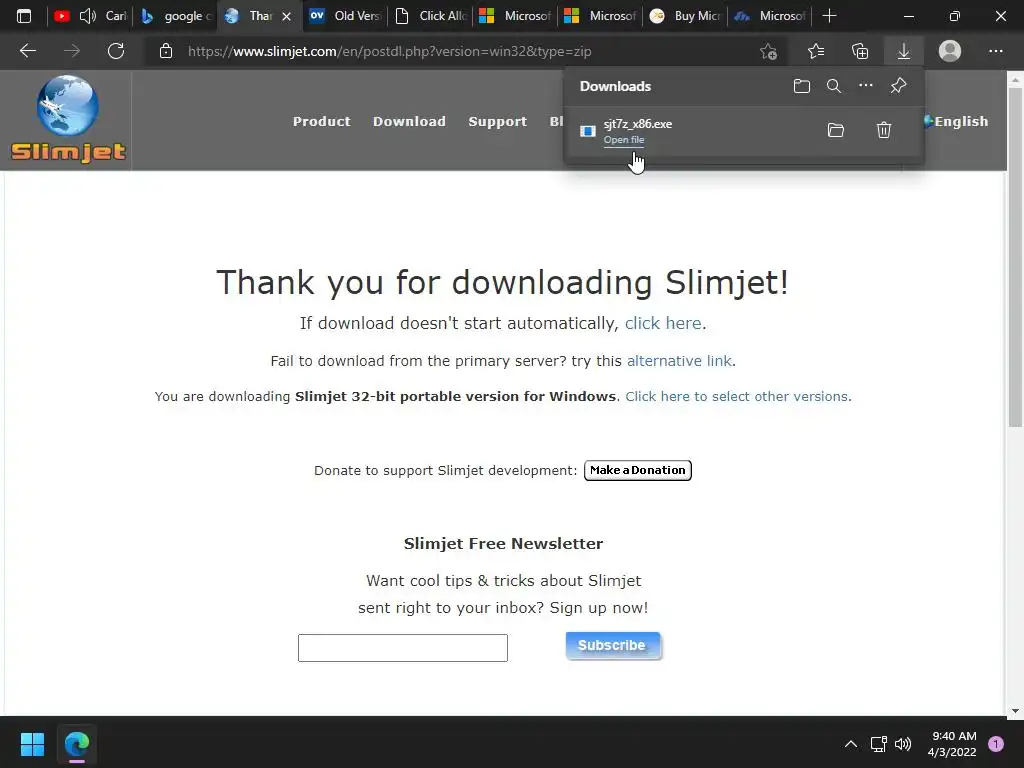Click here to select other versions
1024x768 pixels.
coord(737,396)
